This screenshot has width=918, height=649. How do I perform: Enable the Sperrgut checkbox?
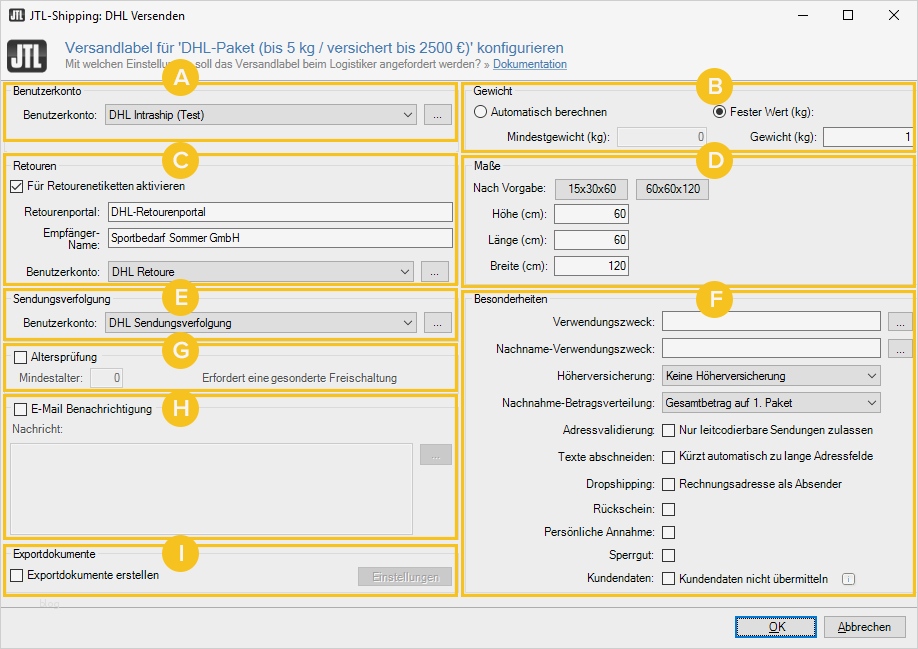click(668, 555)
